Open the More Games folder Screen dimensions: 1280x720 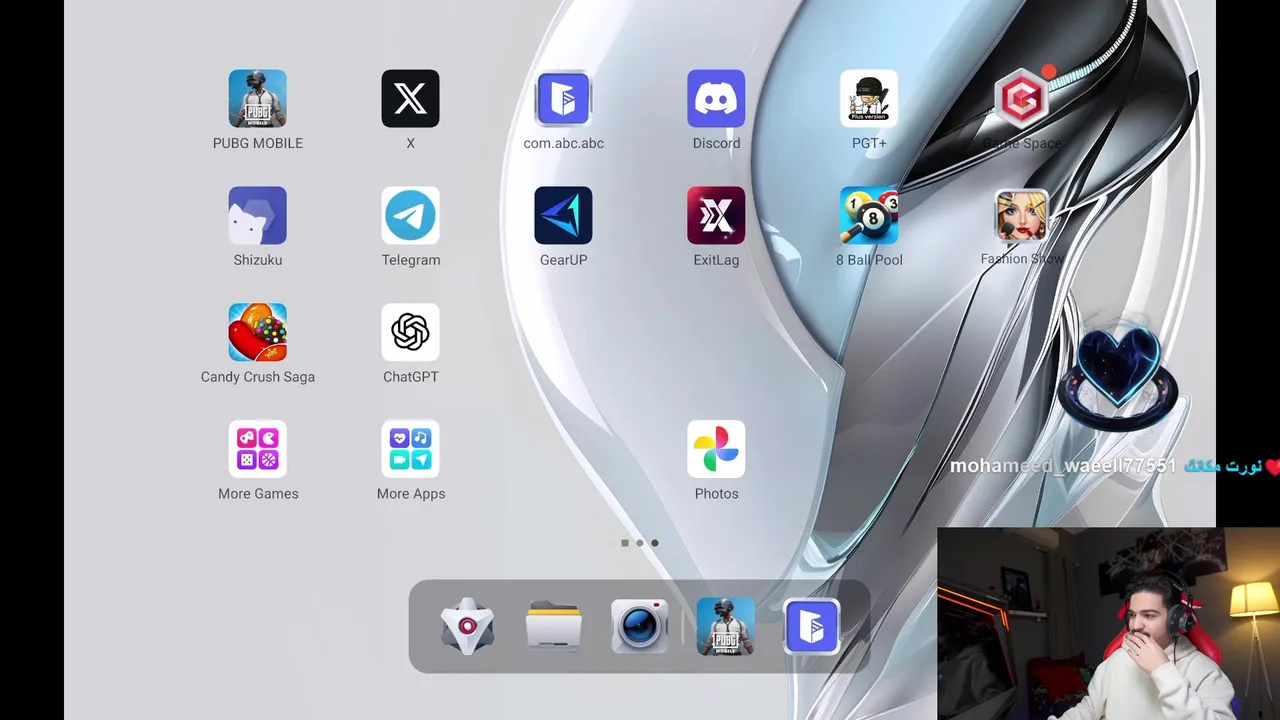click(x=257, y=449)
